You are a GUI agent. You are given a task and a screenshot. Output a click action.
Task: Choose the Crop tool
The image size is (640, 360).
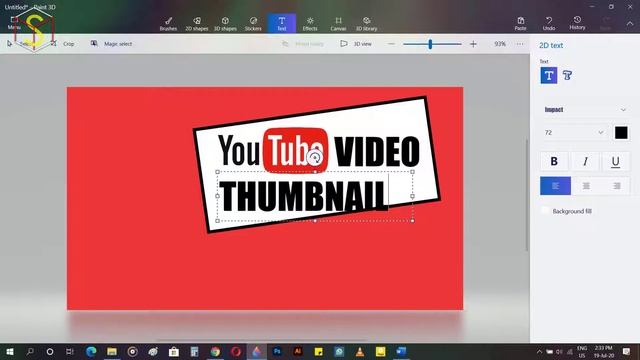62,44
